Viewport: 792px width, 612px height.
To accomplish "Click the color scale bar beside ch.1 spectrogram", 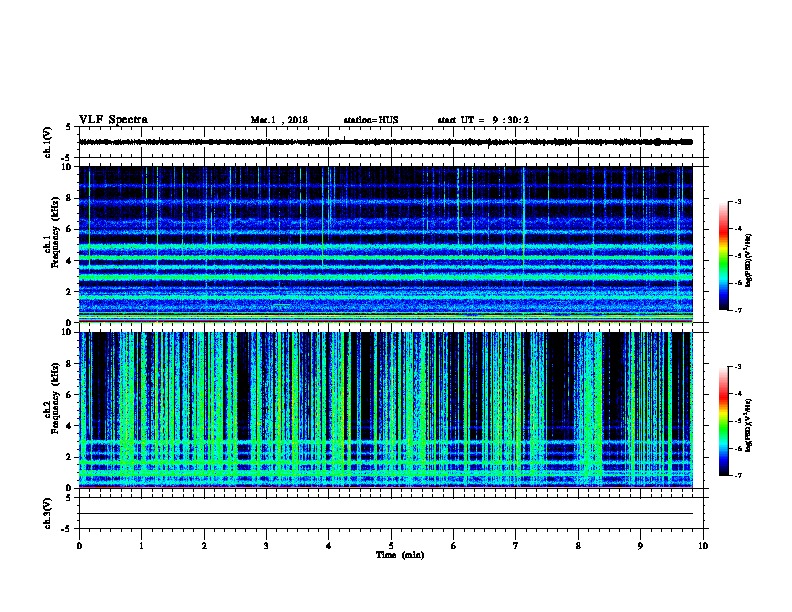I will click(723, 256).
